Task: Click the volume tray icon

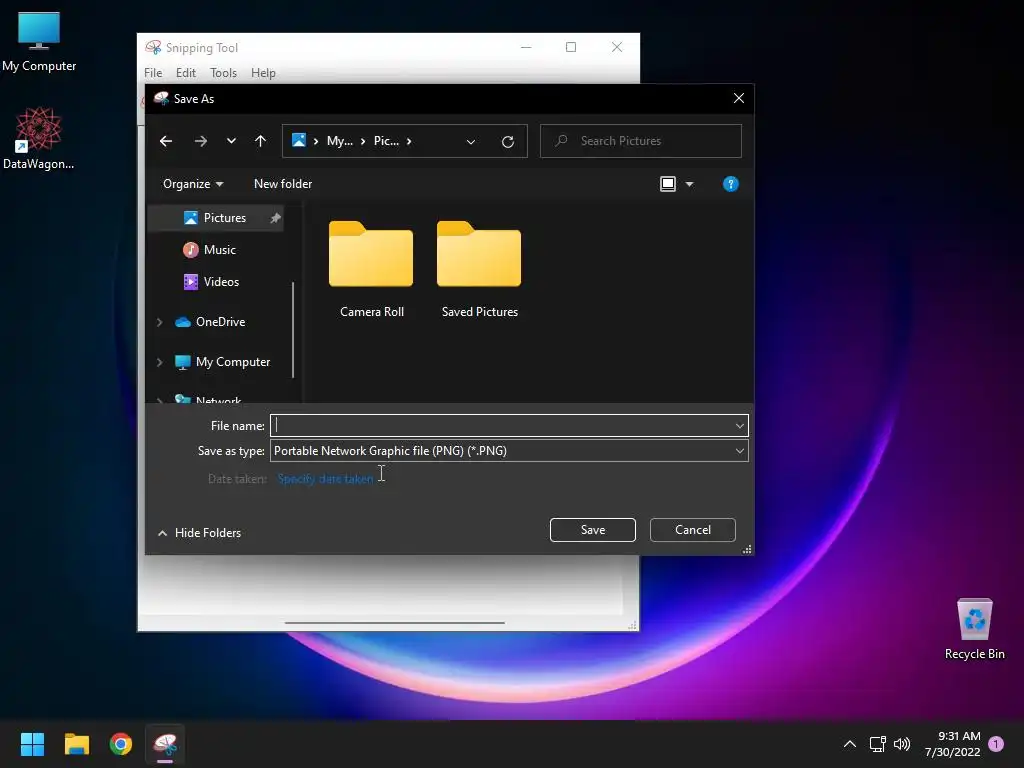Action: click(x=902, y=744)
